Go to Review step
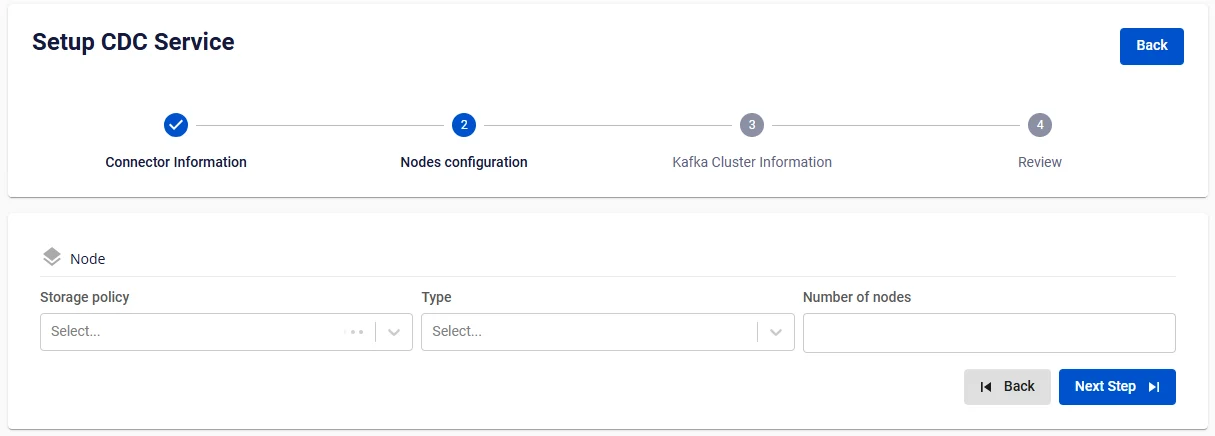 [x=1040, y=162]
